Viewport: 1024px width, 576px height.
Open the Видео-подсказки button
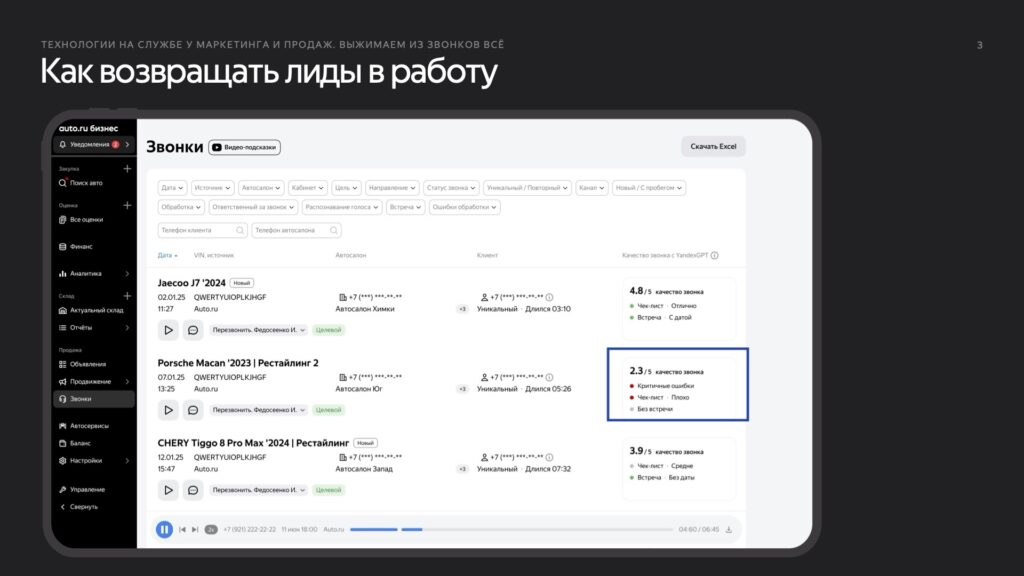point(244,147)
